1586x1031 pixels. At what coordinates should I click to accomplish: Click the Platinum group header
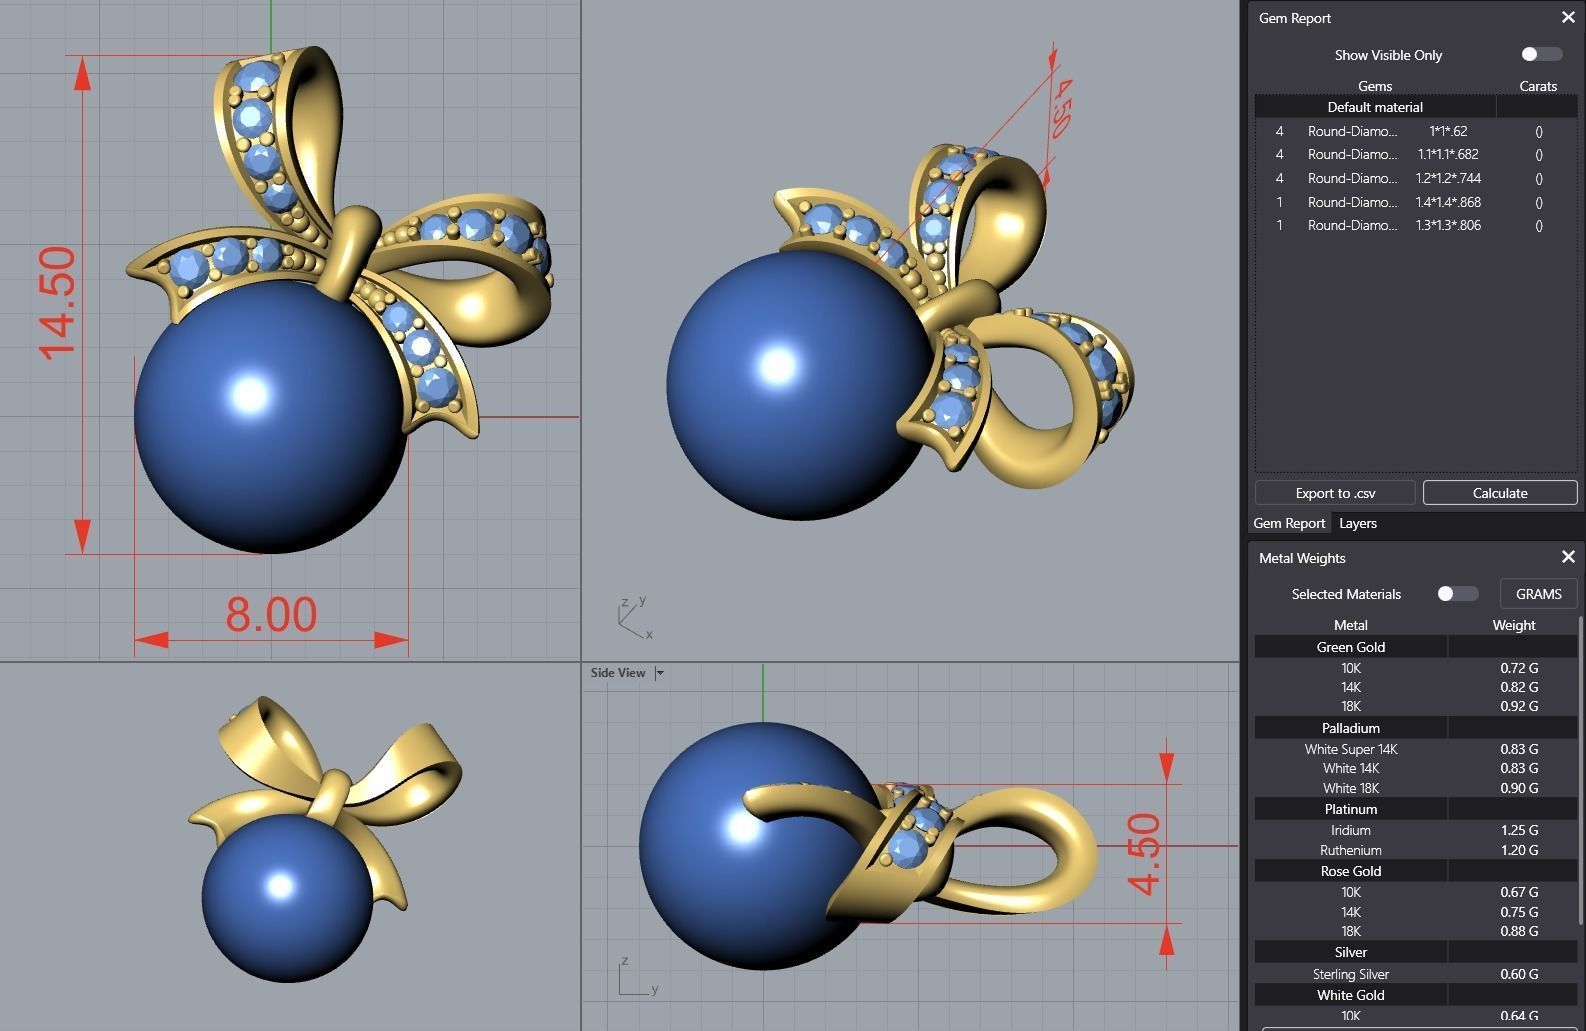pyautogui.click(x=1351, y=809)
